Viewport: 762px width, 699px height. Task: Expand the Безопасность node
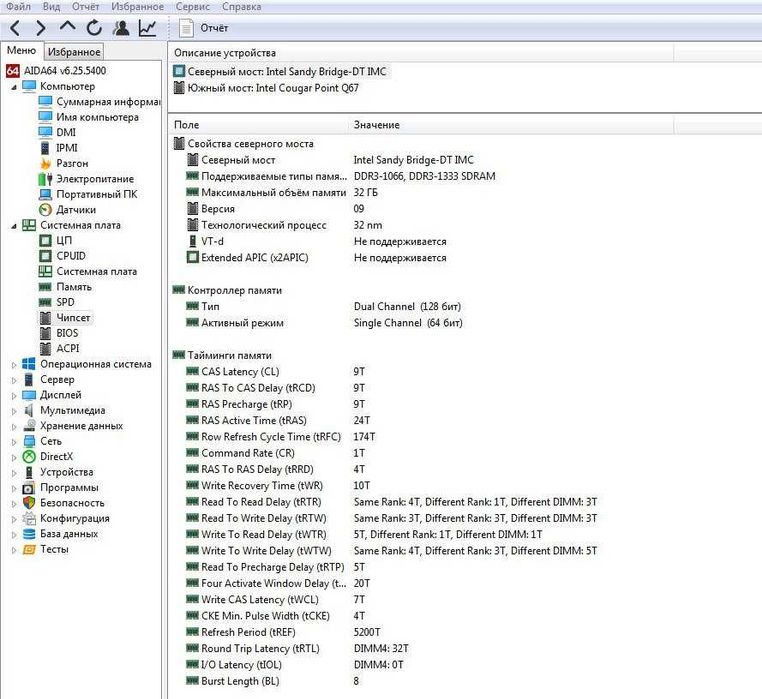(14, 504)
